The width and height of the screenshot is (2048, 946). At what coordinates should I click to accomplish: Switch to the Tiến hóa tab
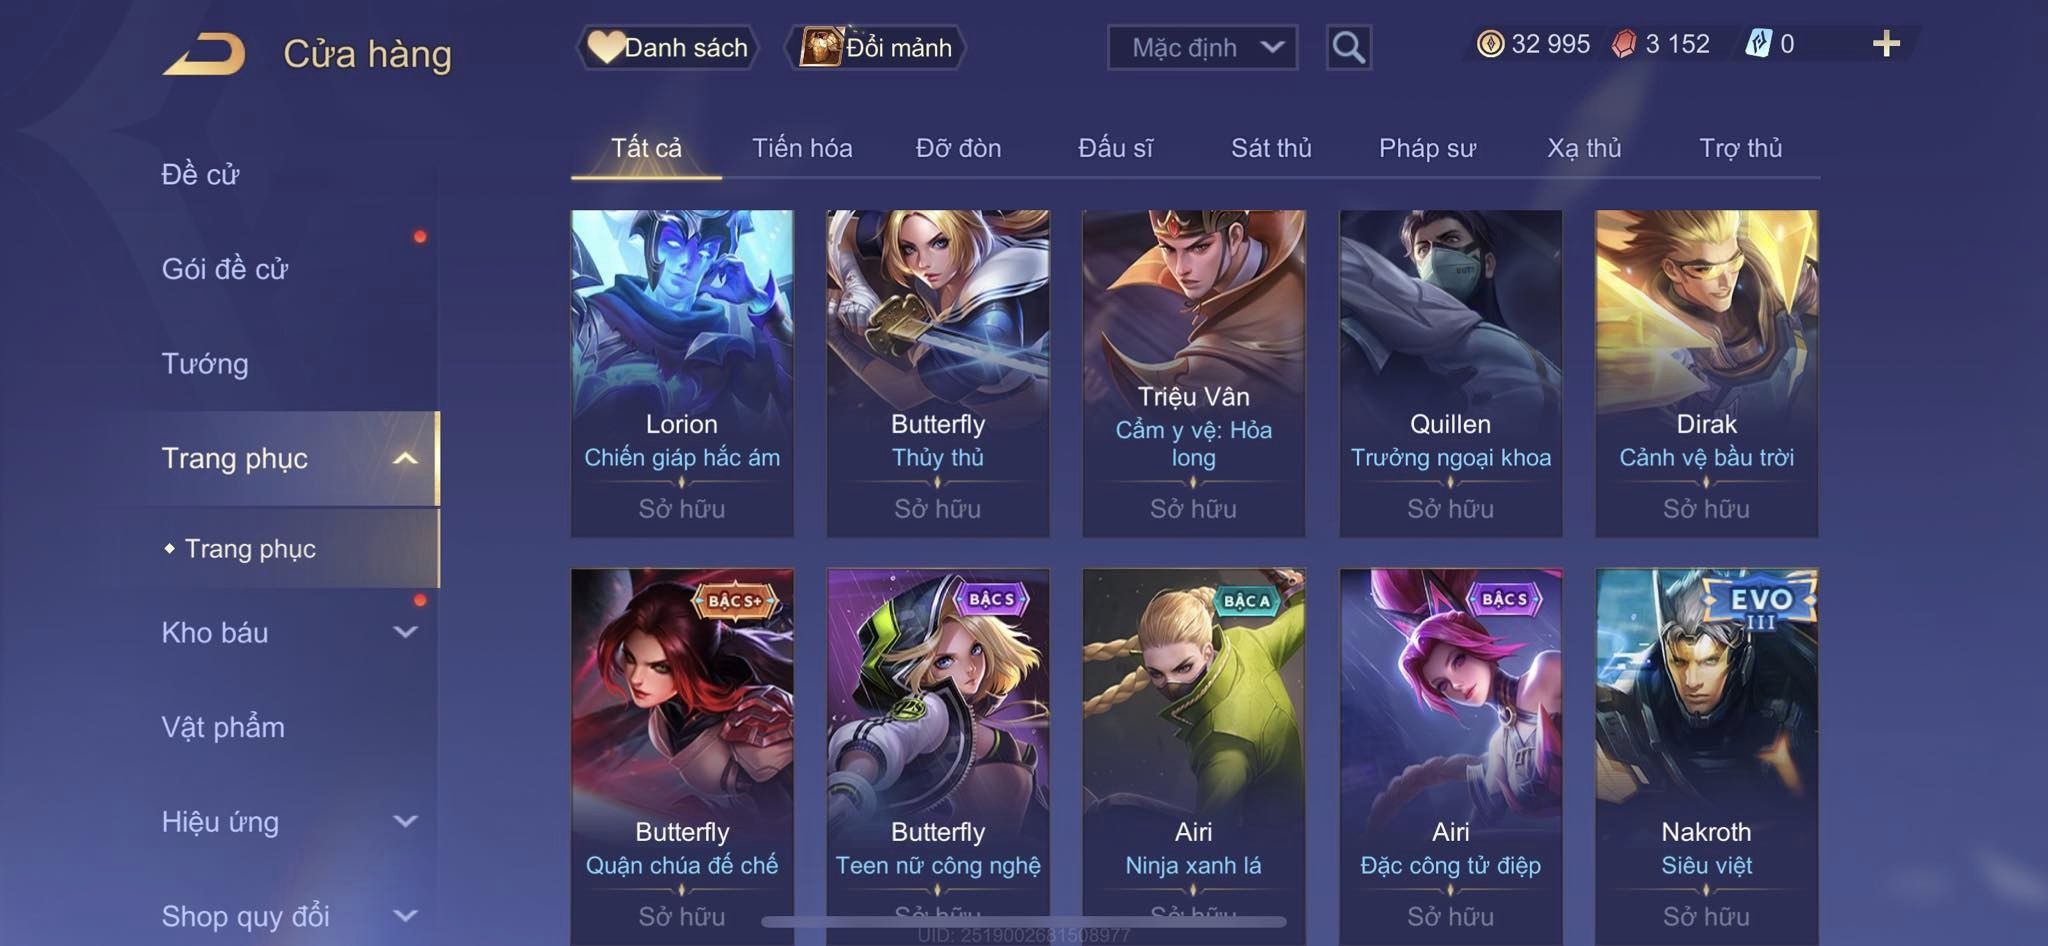[802, 148]
